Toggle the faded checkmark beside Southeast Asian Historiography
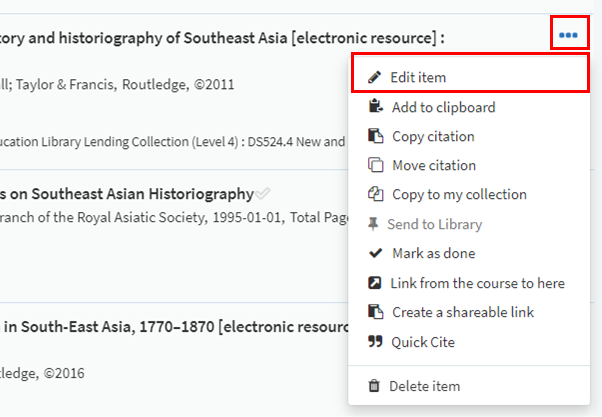The width and height of the screenshot is (602, 417). [262, 193]
